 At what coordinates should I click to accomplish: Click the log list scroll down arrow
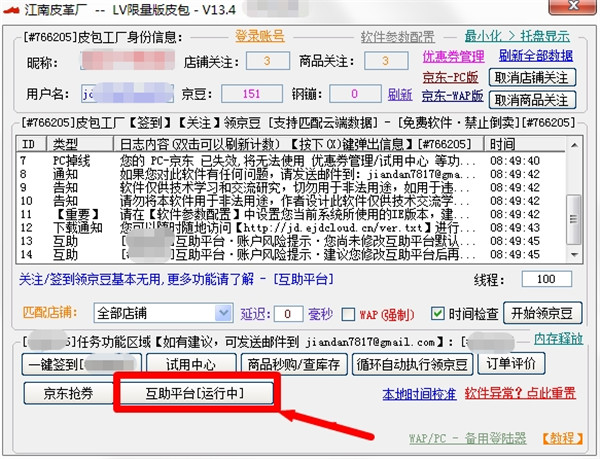(574, 255)
